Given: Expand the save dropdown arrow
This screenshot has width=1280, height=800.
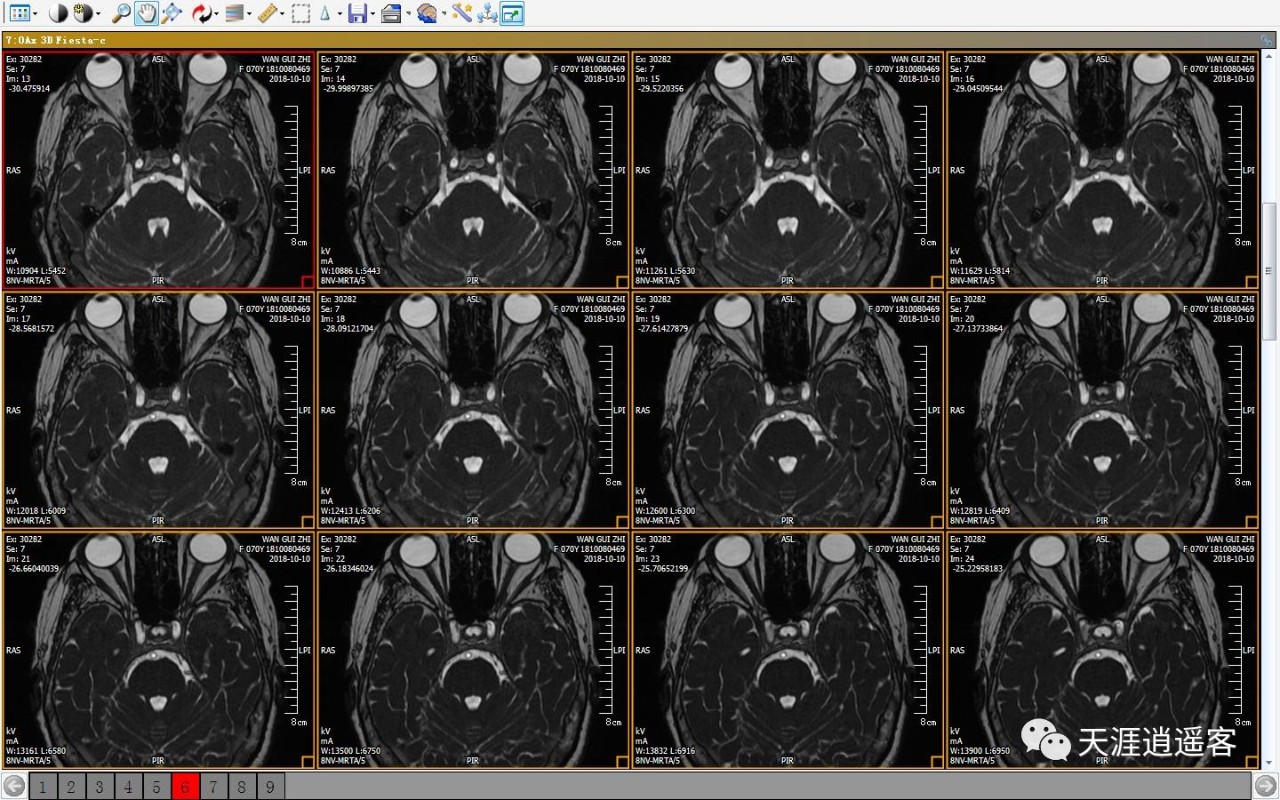Looking at the screenshot, I should [372, 14].
